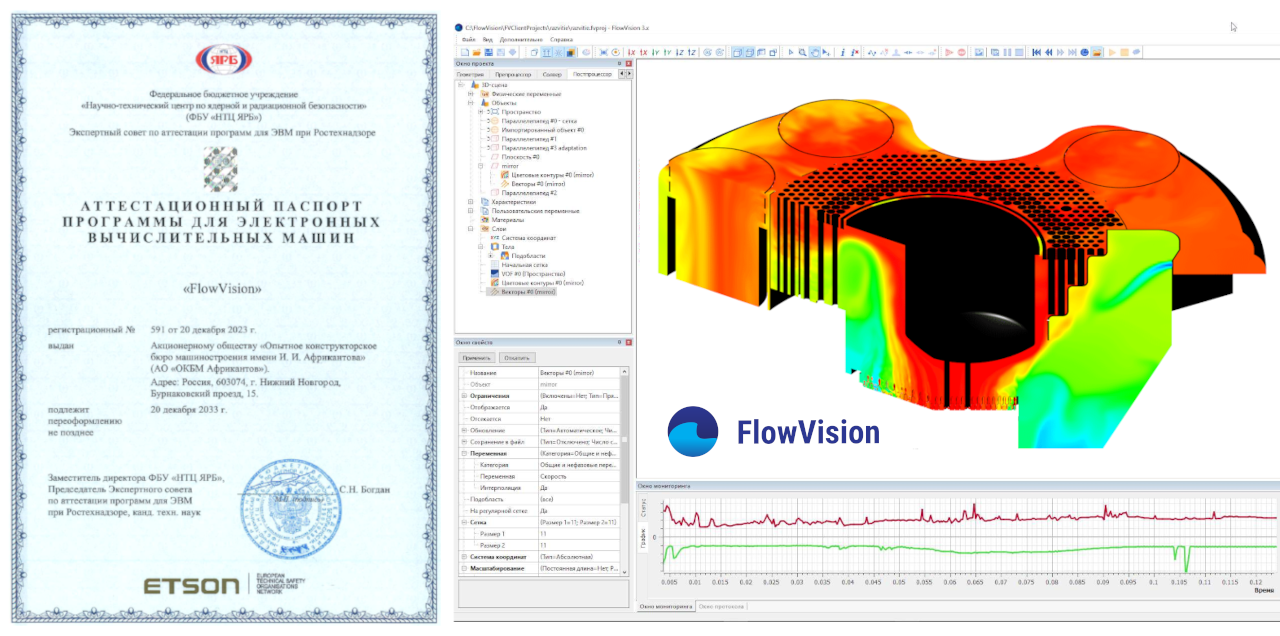Screen dimensions: 1280x636
Task: Open the Дополнительно menu
Action: [x=521, y=39]
